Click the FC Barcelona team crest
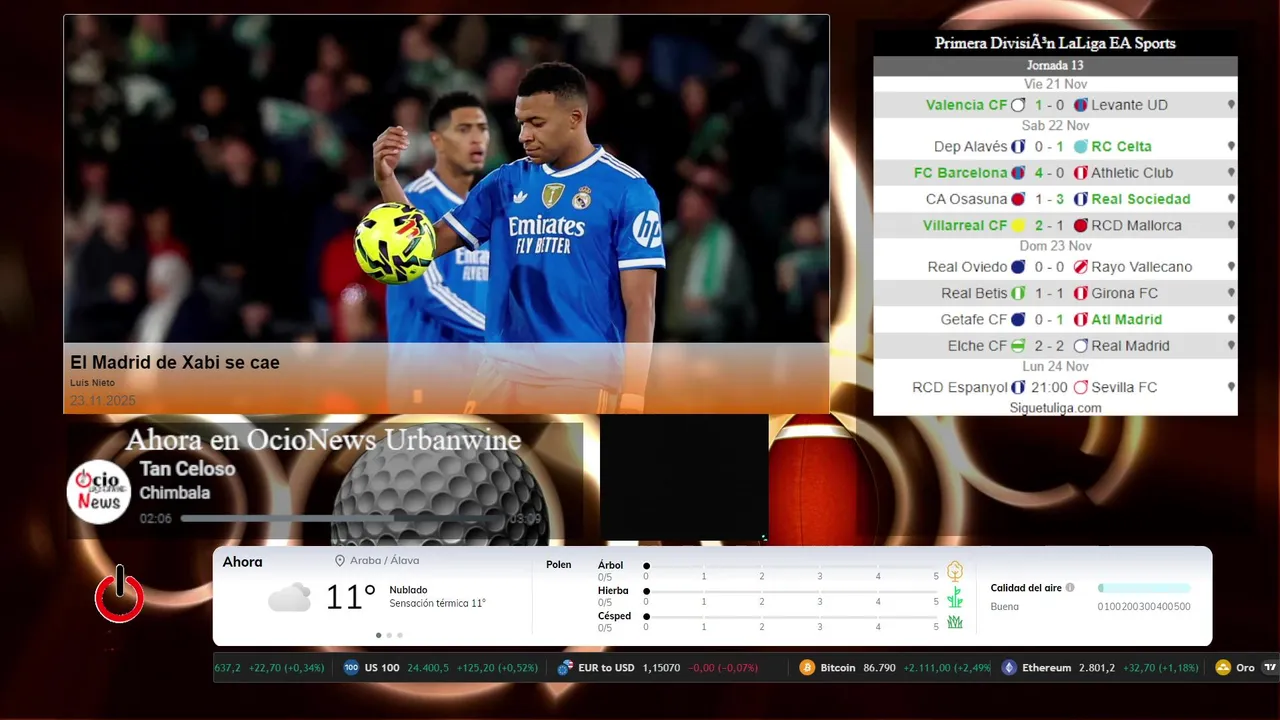The height and width of the screenshot is (720, 1280). (1018, 173)
